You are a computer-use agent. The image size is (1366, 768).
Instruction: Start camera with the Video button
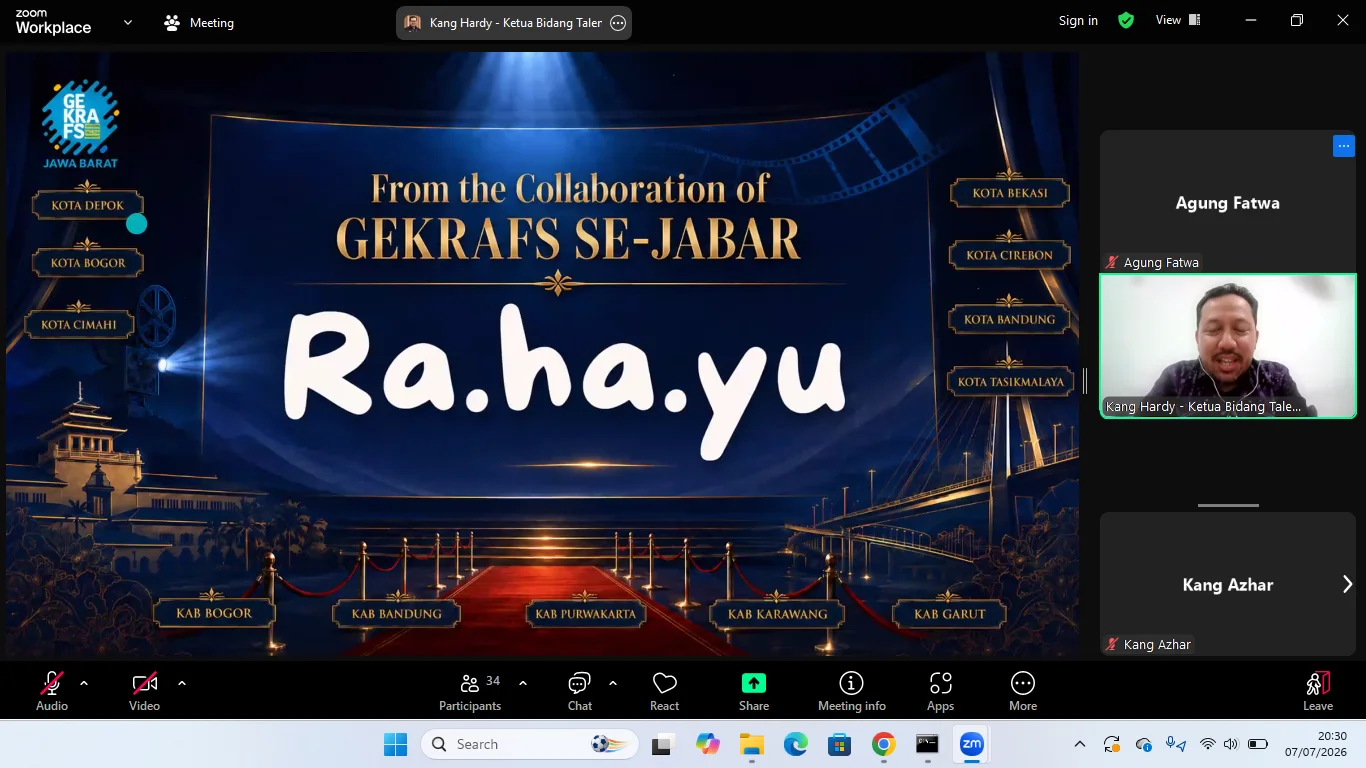(144, 691)
